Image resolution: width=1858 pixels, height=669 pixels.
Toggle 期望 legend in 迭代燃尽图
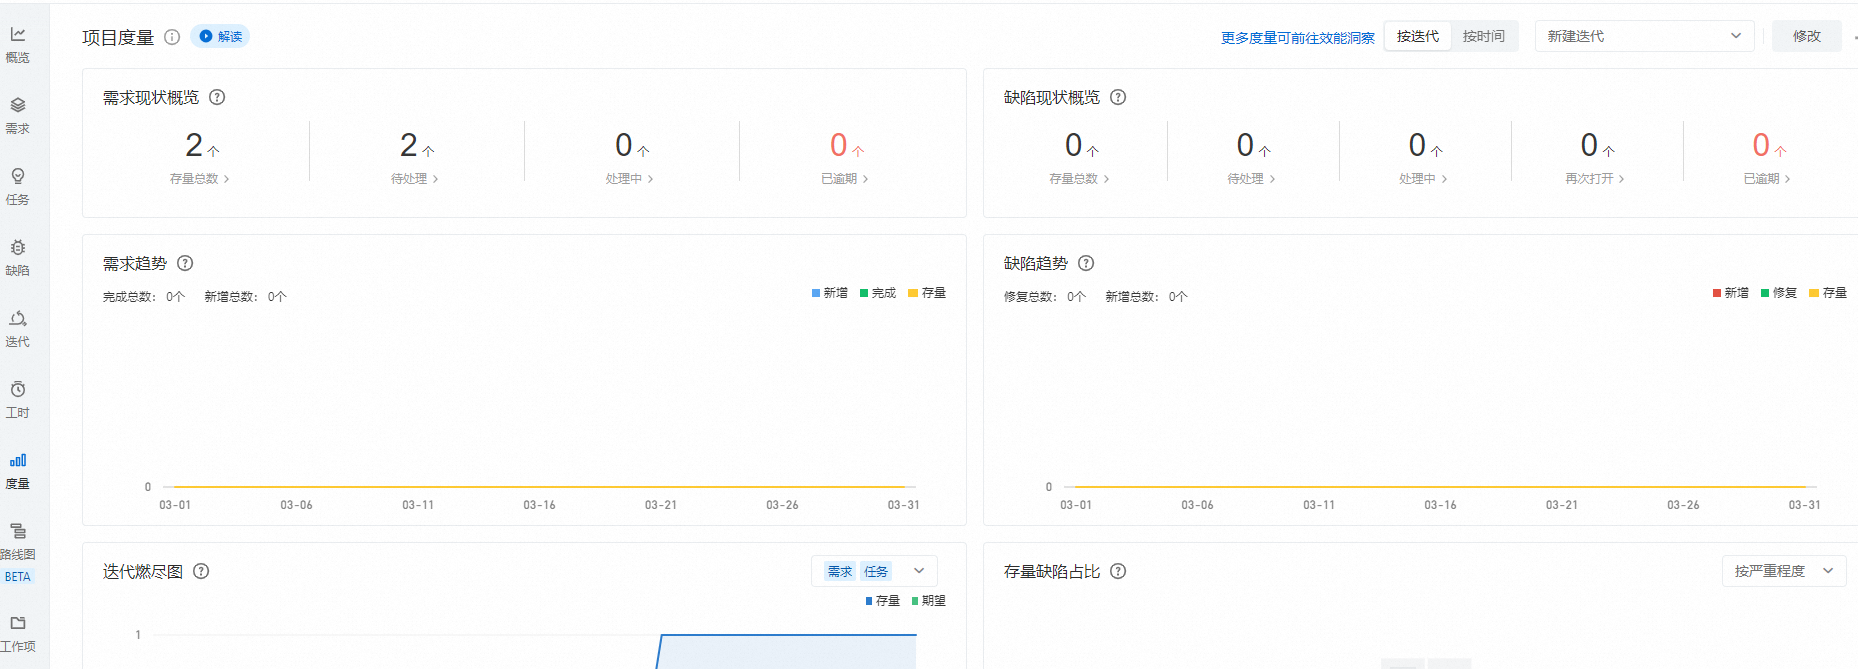929,601
